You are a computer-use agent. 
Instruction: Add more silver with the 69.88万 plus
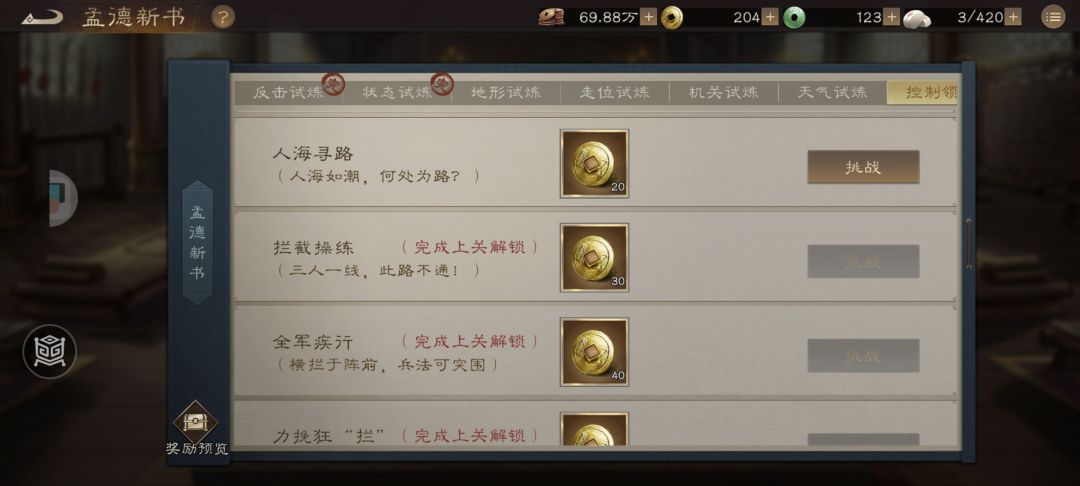click(x=648, y=17)
